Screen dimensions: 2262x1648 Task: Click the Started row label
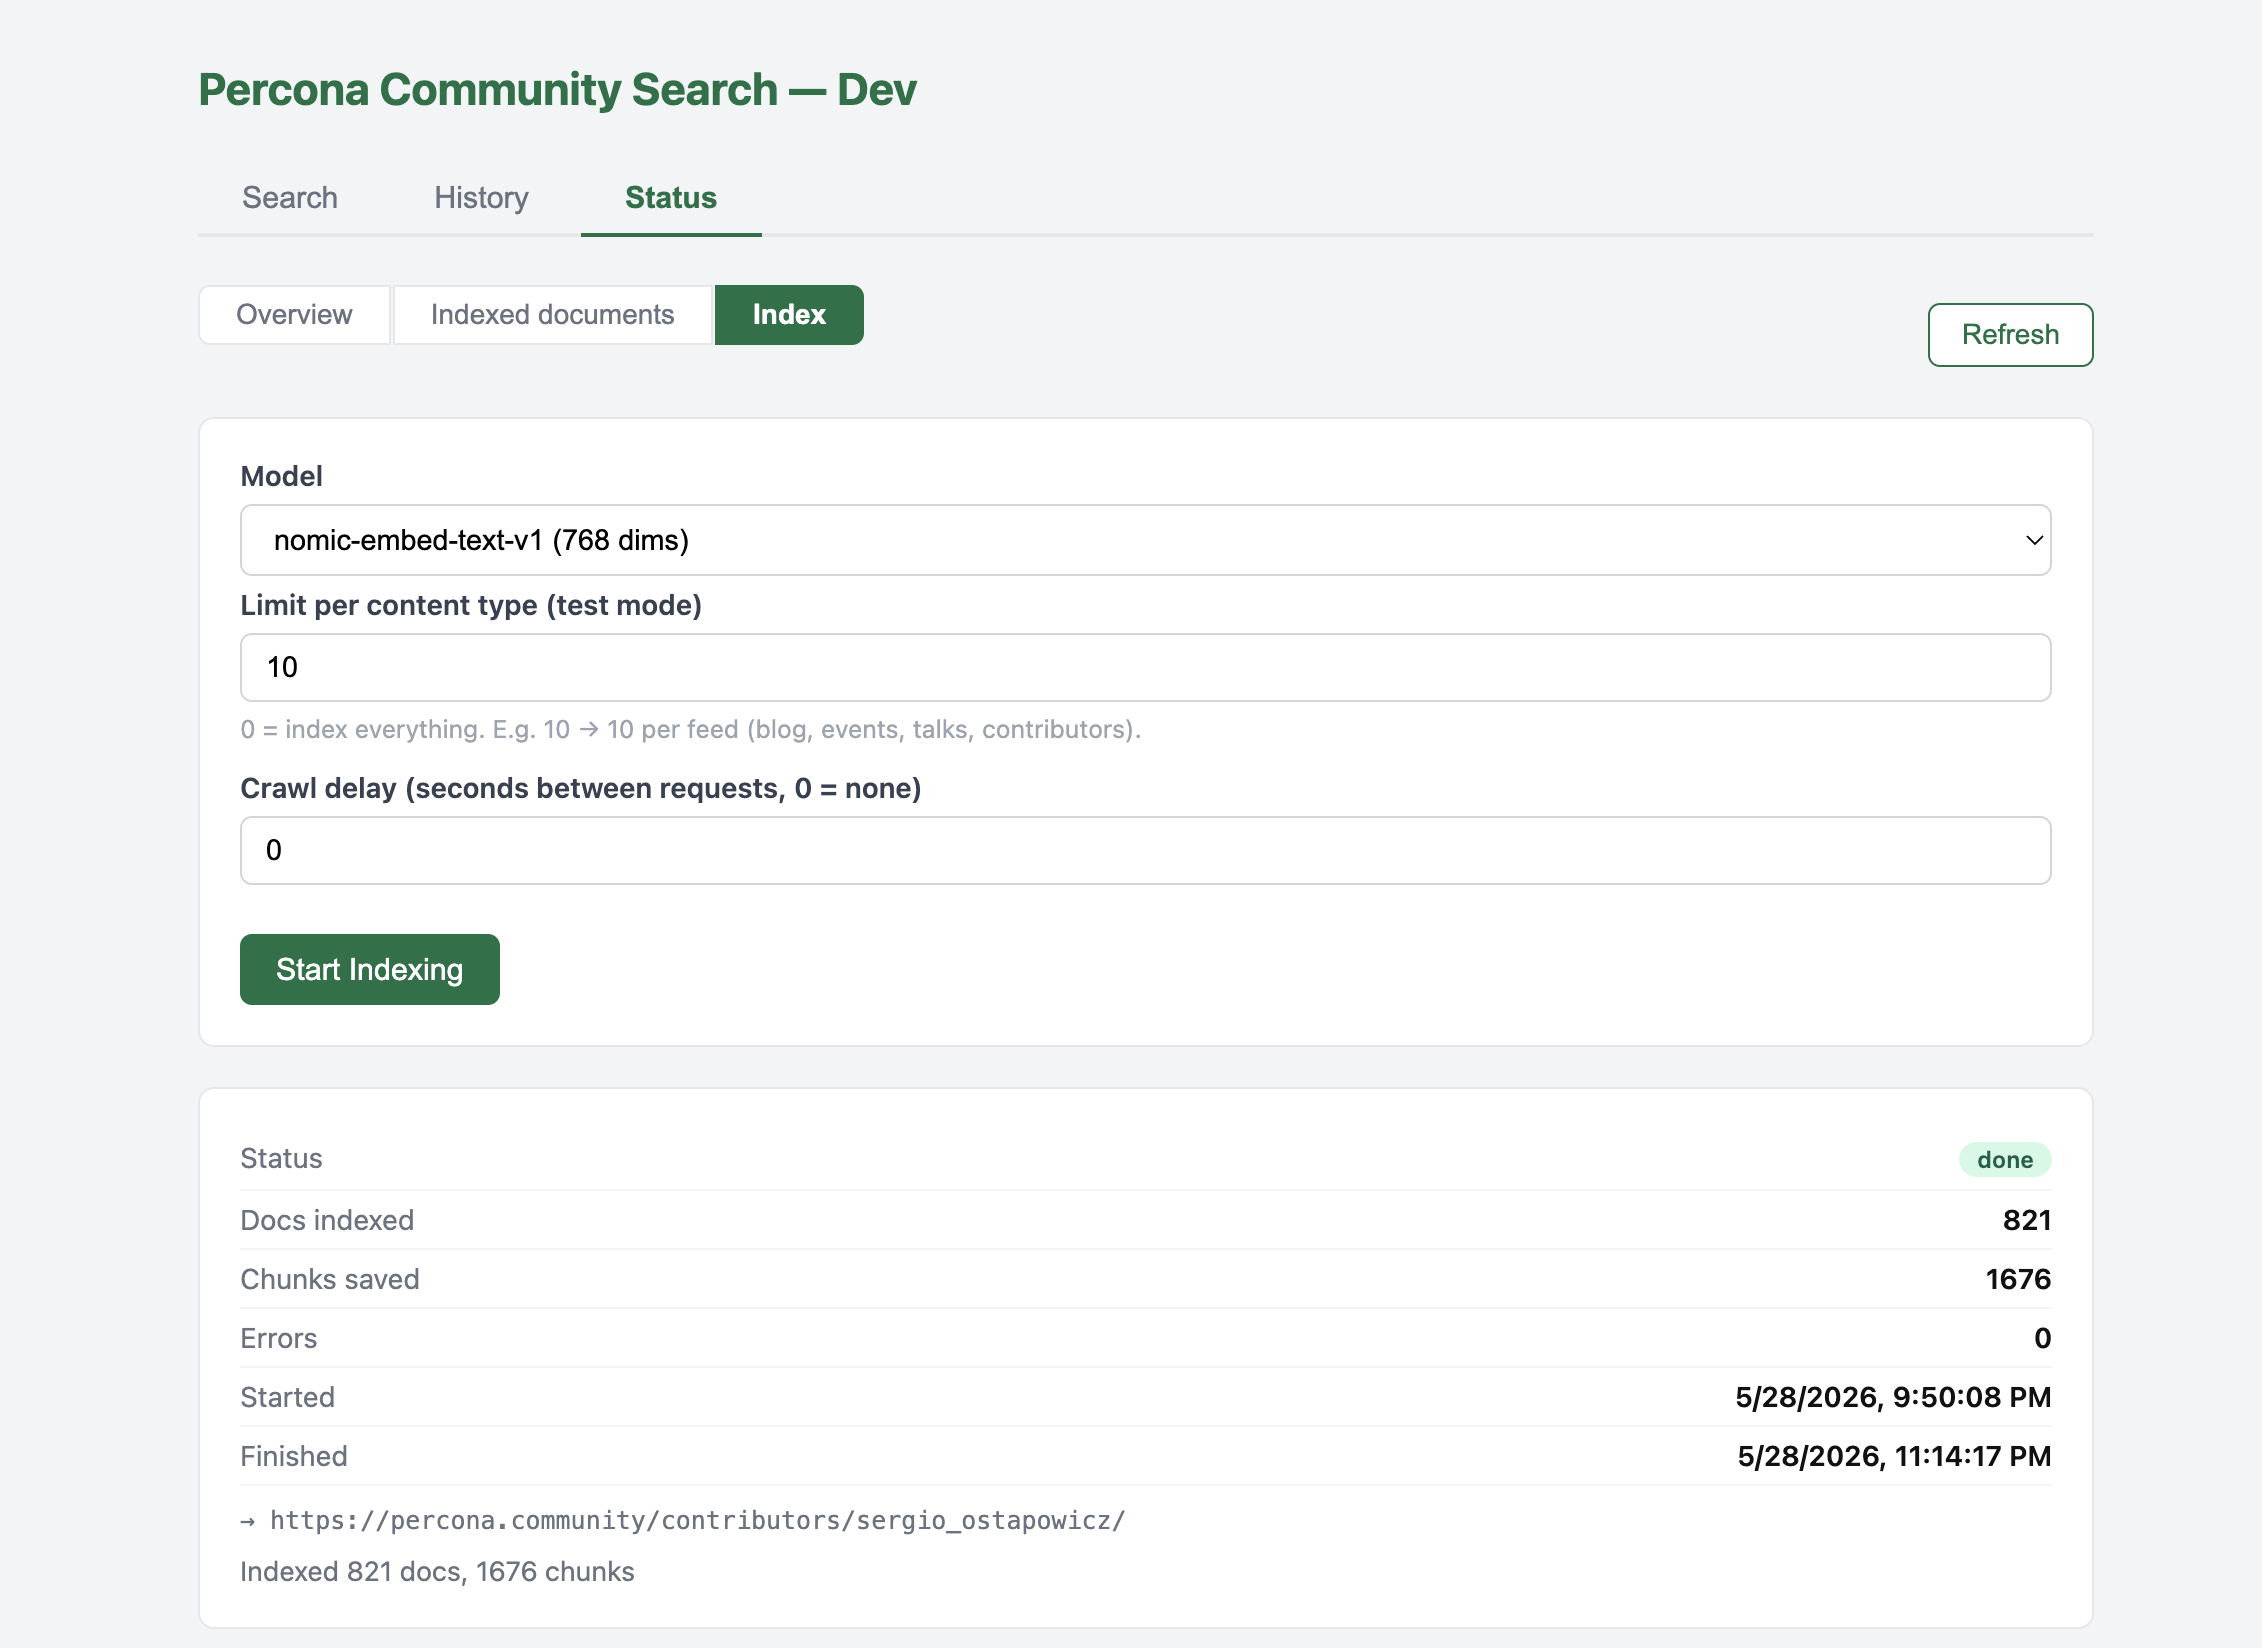pos(287,1397)
